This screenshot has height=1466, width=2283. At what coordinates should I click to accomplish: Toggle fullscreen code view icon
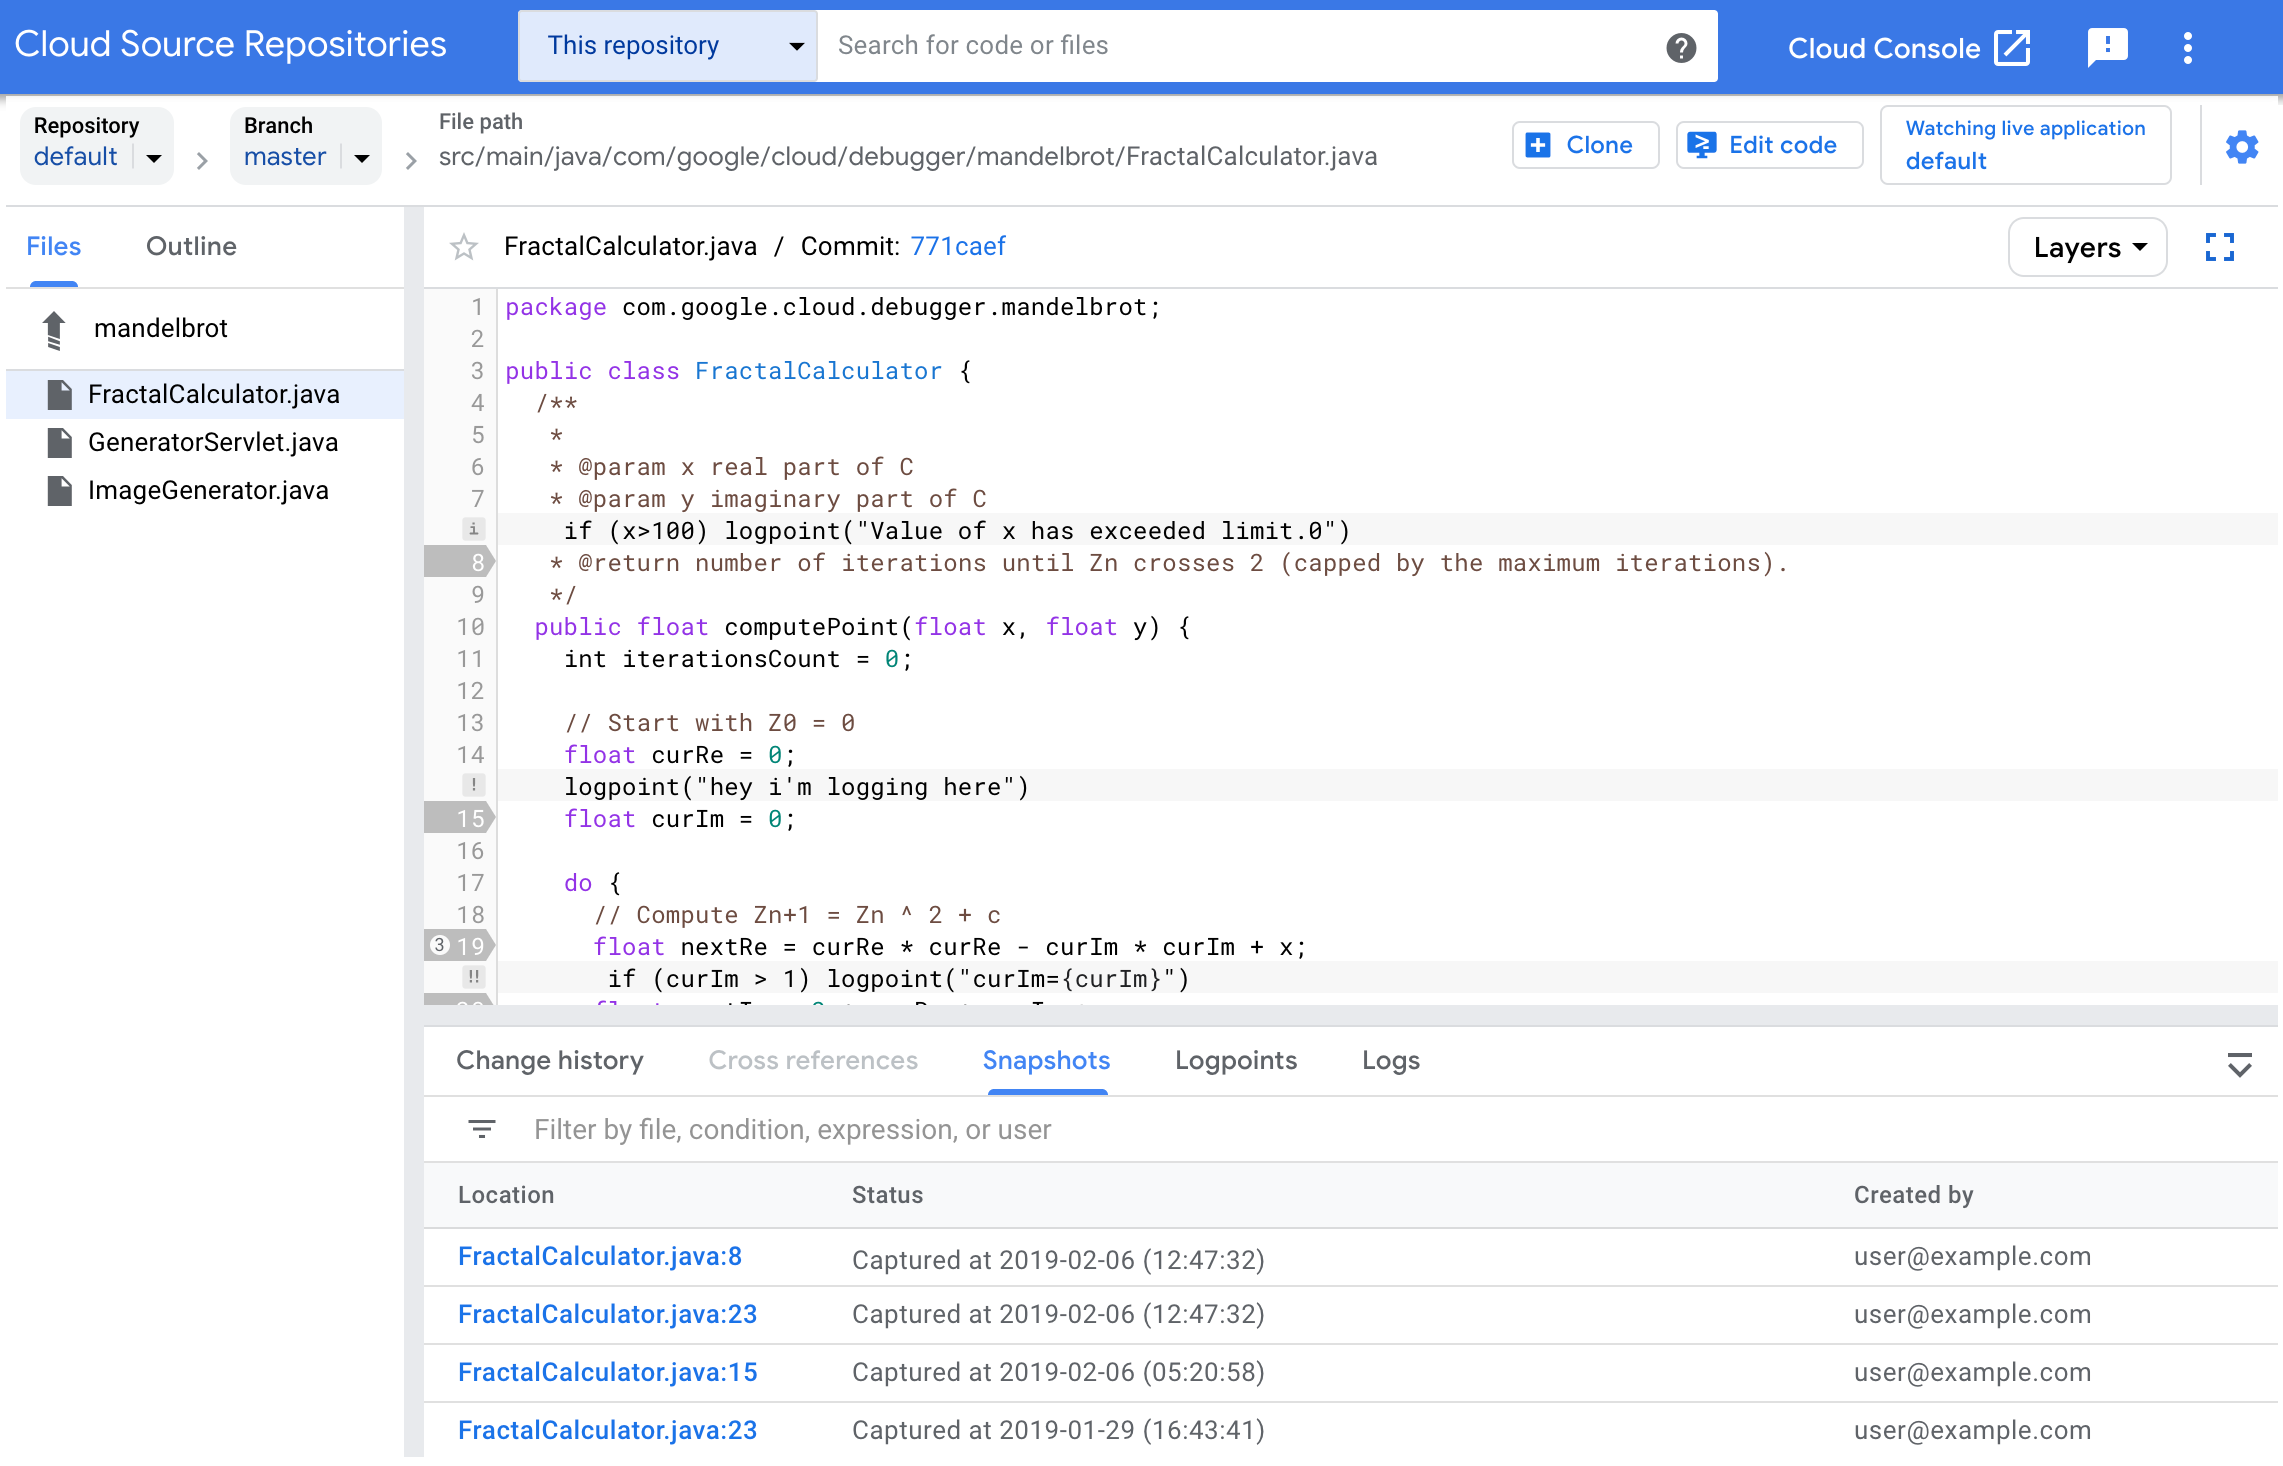2219,247
